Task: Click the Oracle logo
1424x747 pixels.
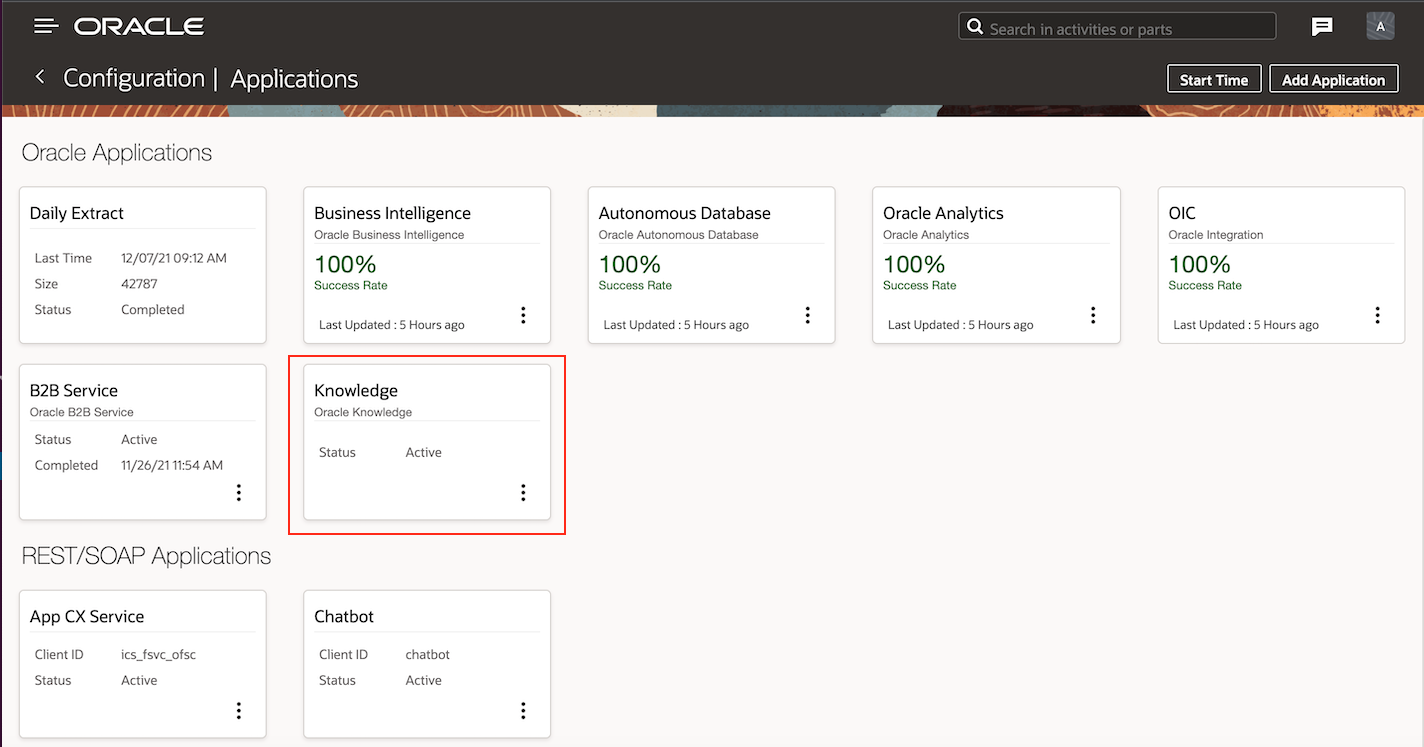Action: [x=139, y=26]
